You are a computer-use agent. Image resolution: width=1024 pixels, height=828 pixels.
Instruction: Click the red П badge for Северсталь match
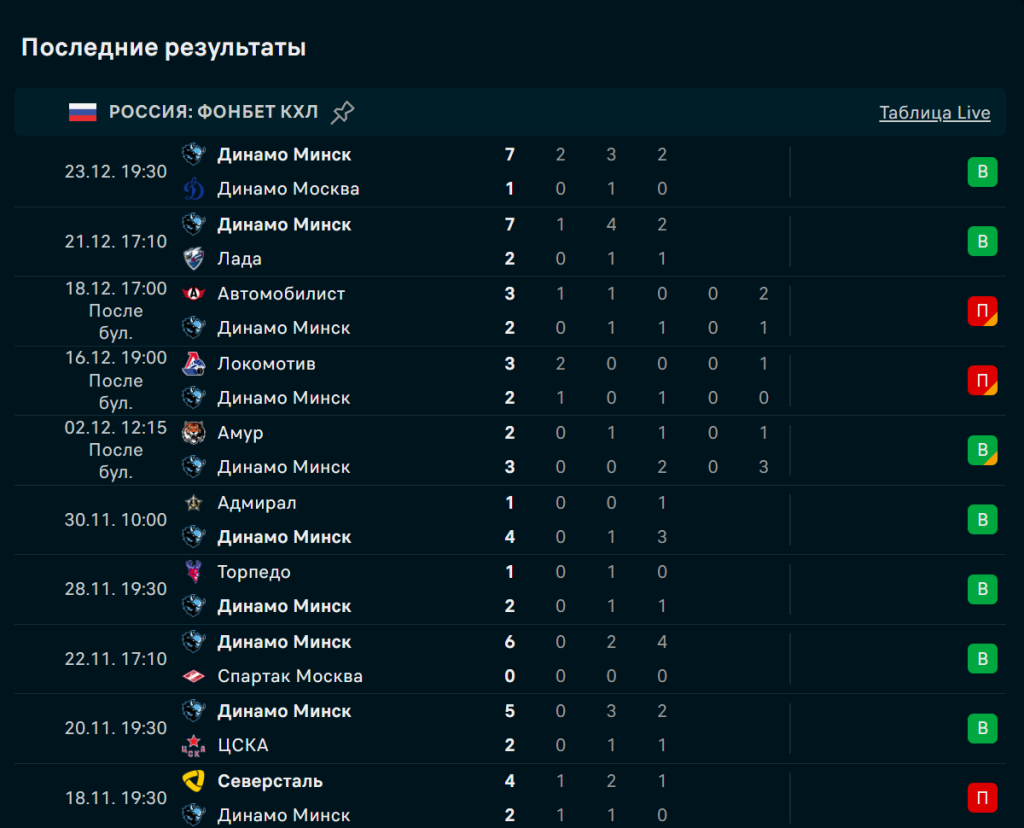coord(982,798)
